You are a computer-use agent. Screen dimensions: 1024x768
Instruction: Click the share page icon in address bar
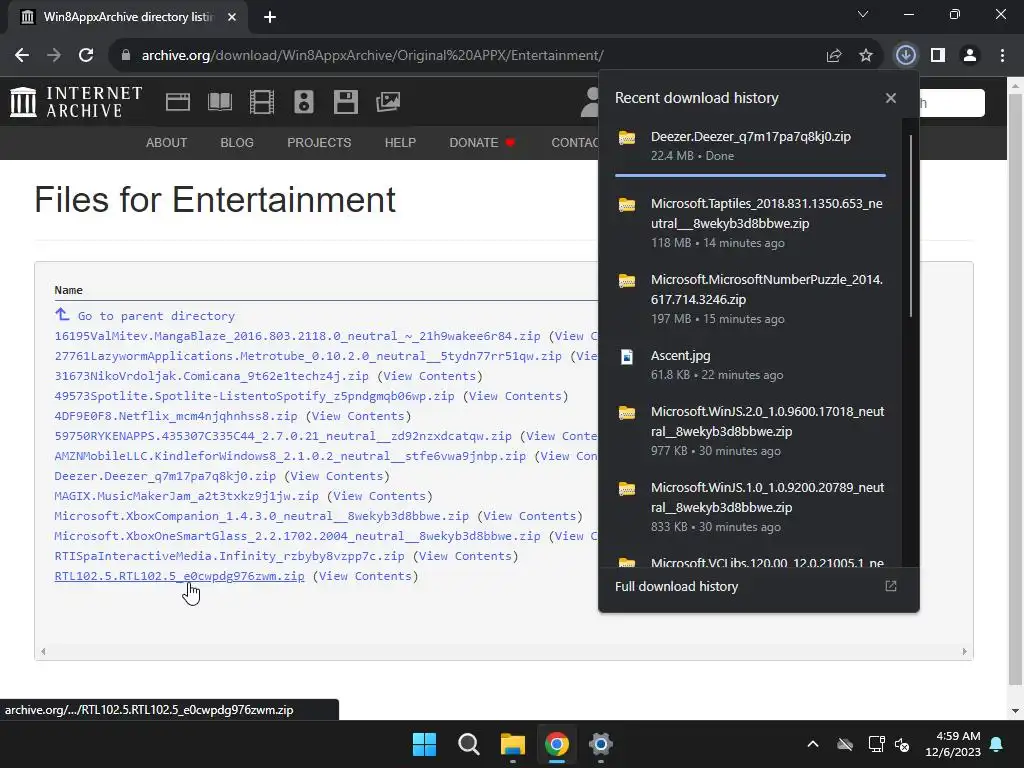[834, 56]
